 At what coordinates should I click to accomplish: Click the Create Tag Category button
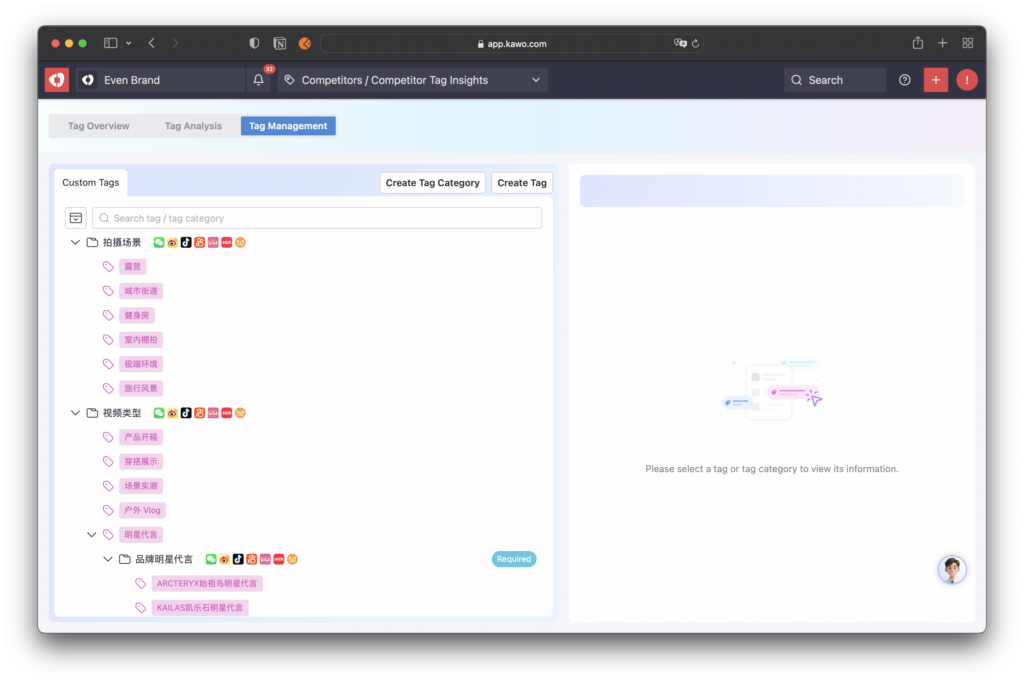tap(432, 183)
